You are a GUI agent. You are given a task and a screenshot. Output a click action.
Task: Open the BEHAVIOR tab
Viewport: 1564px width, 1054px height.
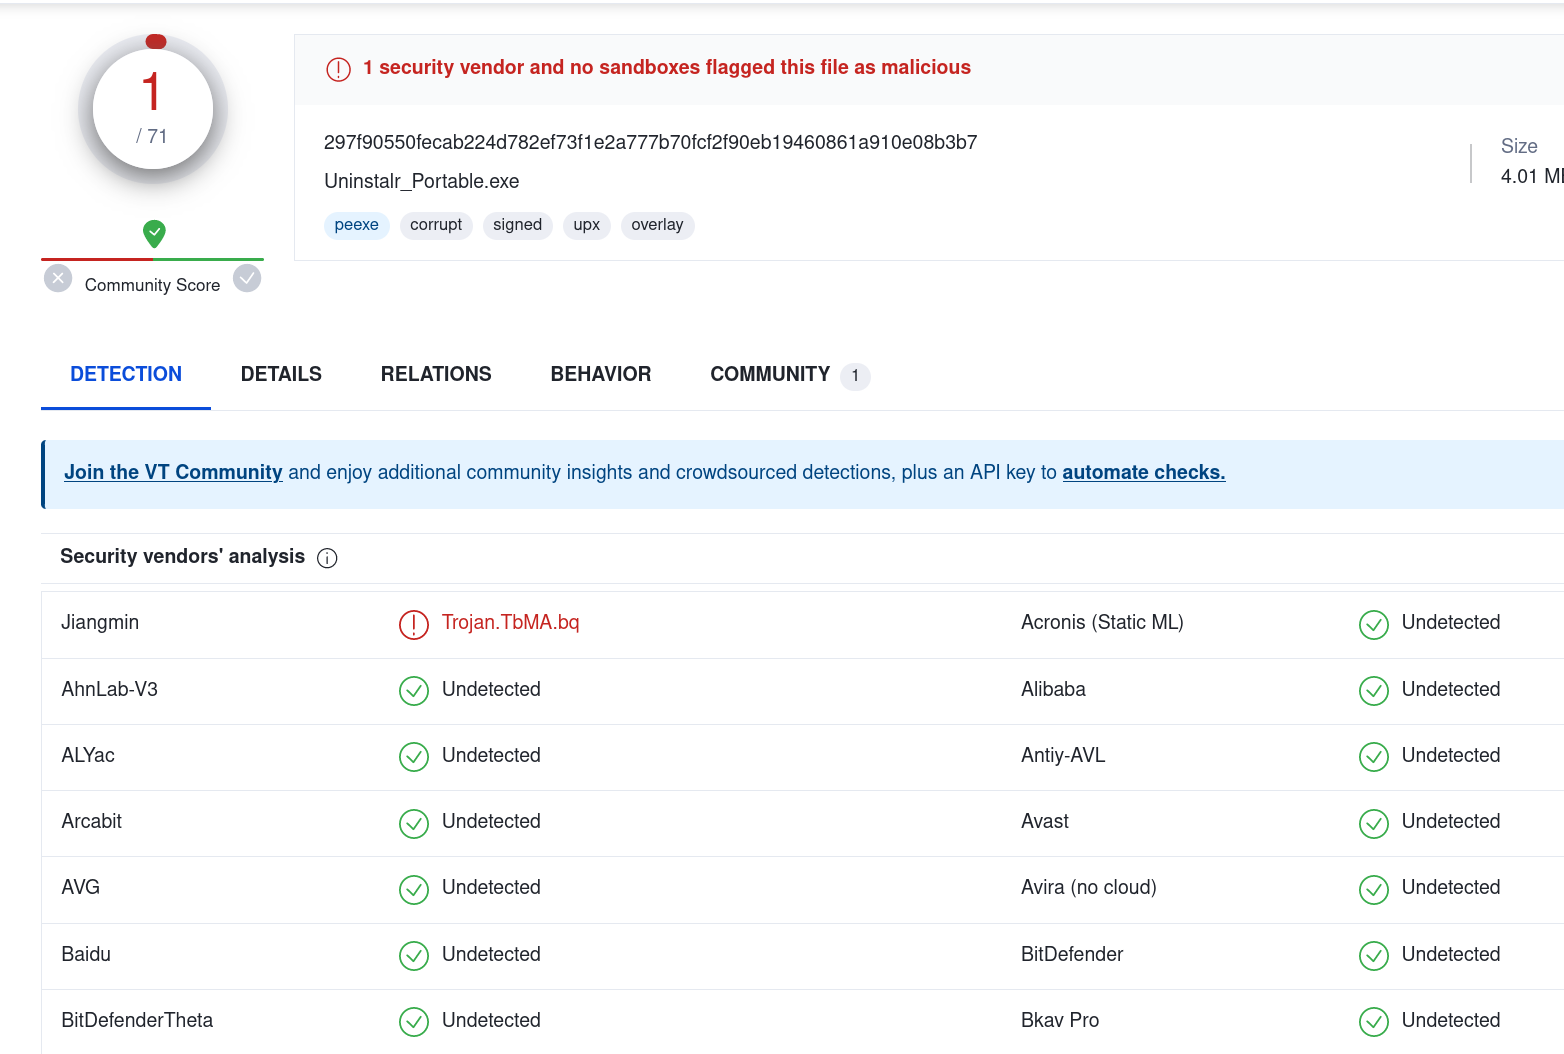[601, 374]
